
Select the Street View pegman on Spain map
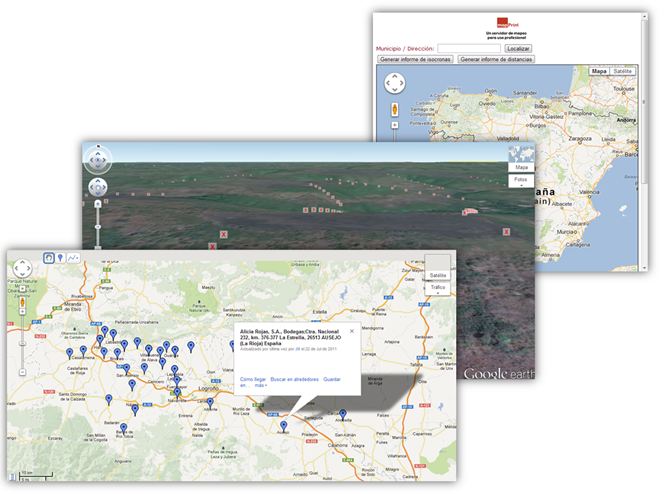click(394, 108)
